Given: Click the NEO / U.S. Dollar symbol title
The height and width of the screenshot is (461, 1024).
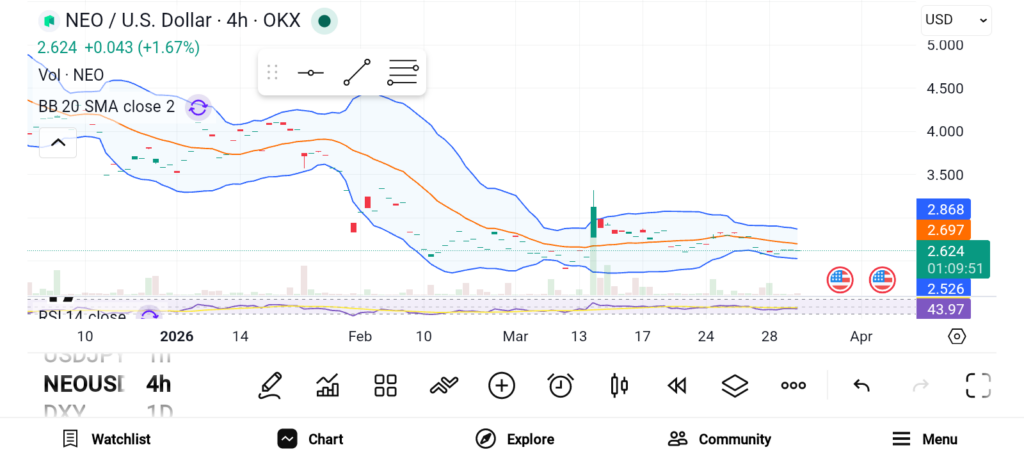Looking at the screenshot, I should pyautogui.click(x=182, y=20).
